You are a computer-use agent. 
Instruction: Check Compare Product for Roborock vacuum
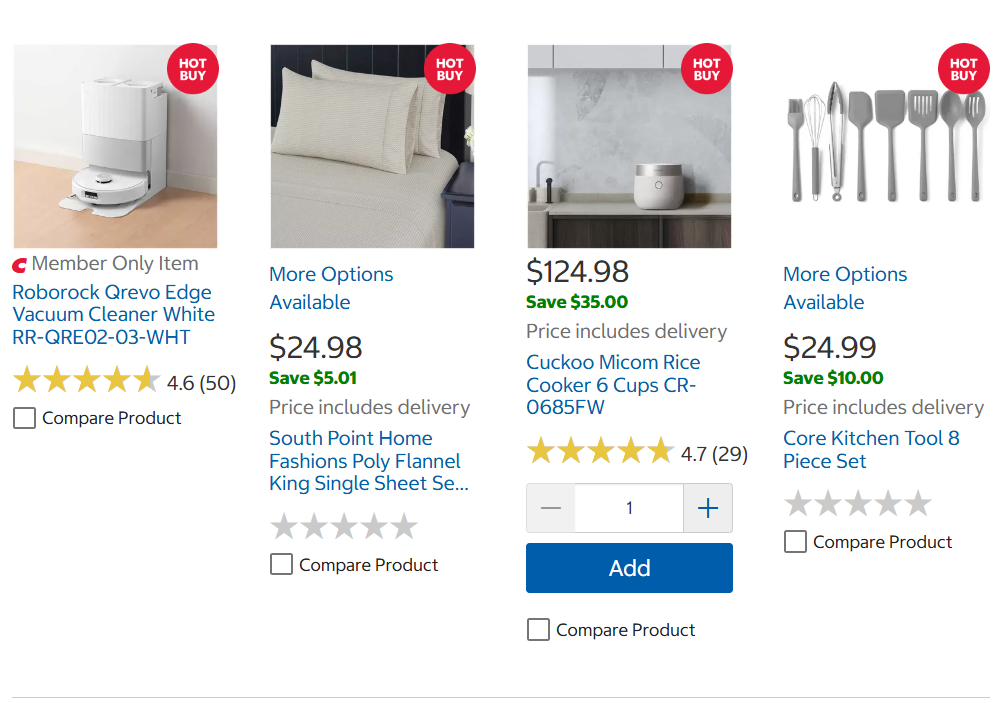[x=24, y=418]
